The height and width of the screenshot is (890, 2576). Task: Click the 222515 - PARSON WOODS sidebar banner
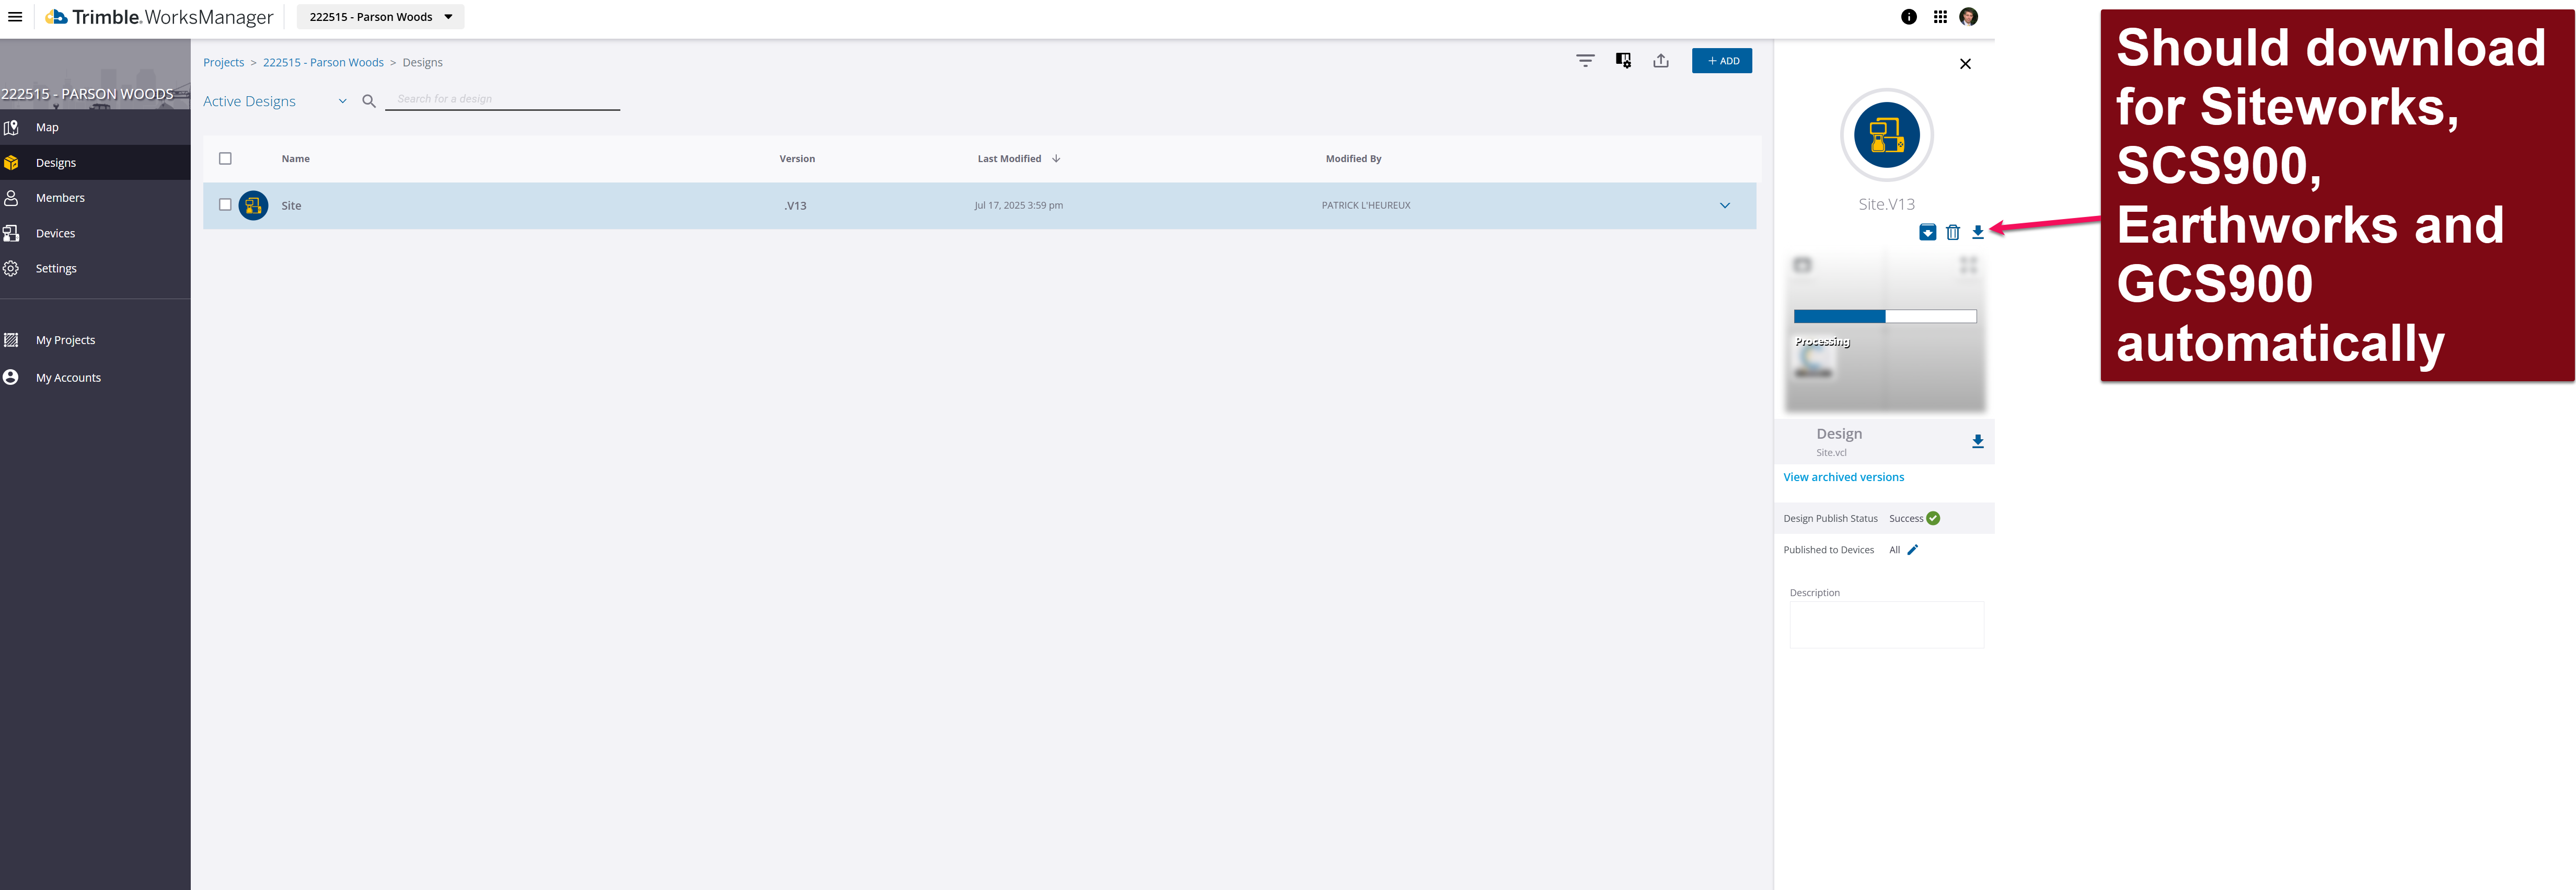tap(95, 75)
